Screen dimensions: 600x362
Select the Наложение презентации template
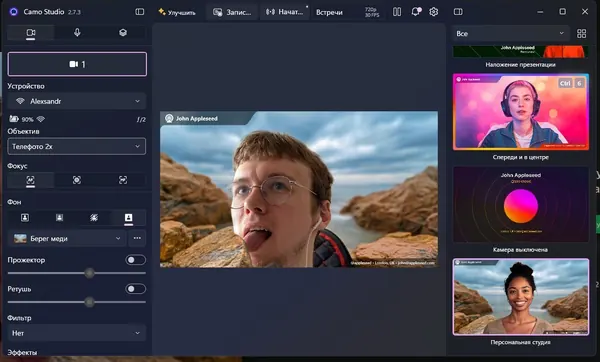(x=520, y=57)
